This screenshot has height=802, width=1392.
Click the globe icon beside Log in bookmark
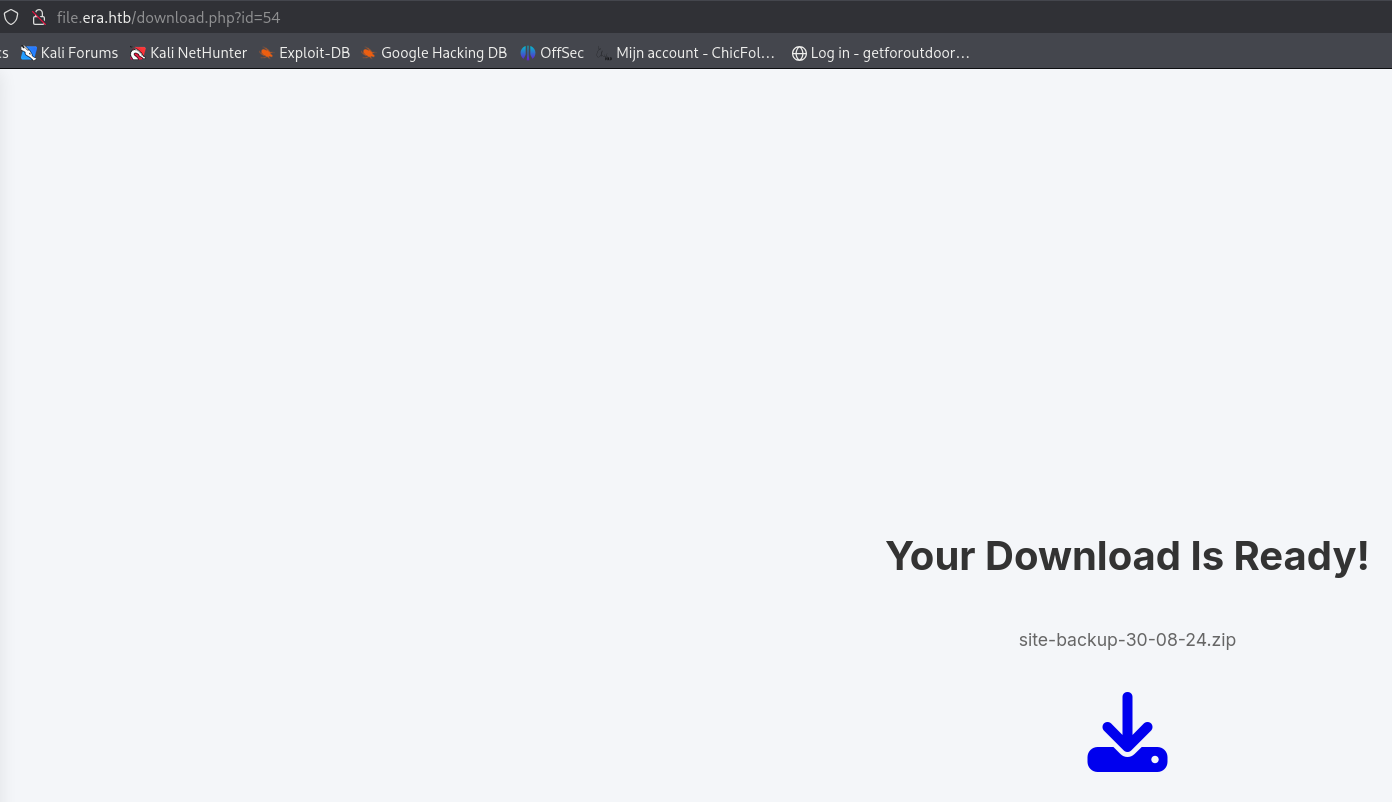(799, 53)
